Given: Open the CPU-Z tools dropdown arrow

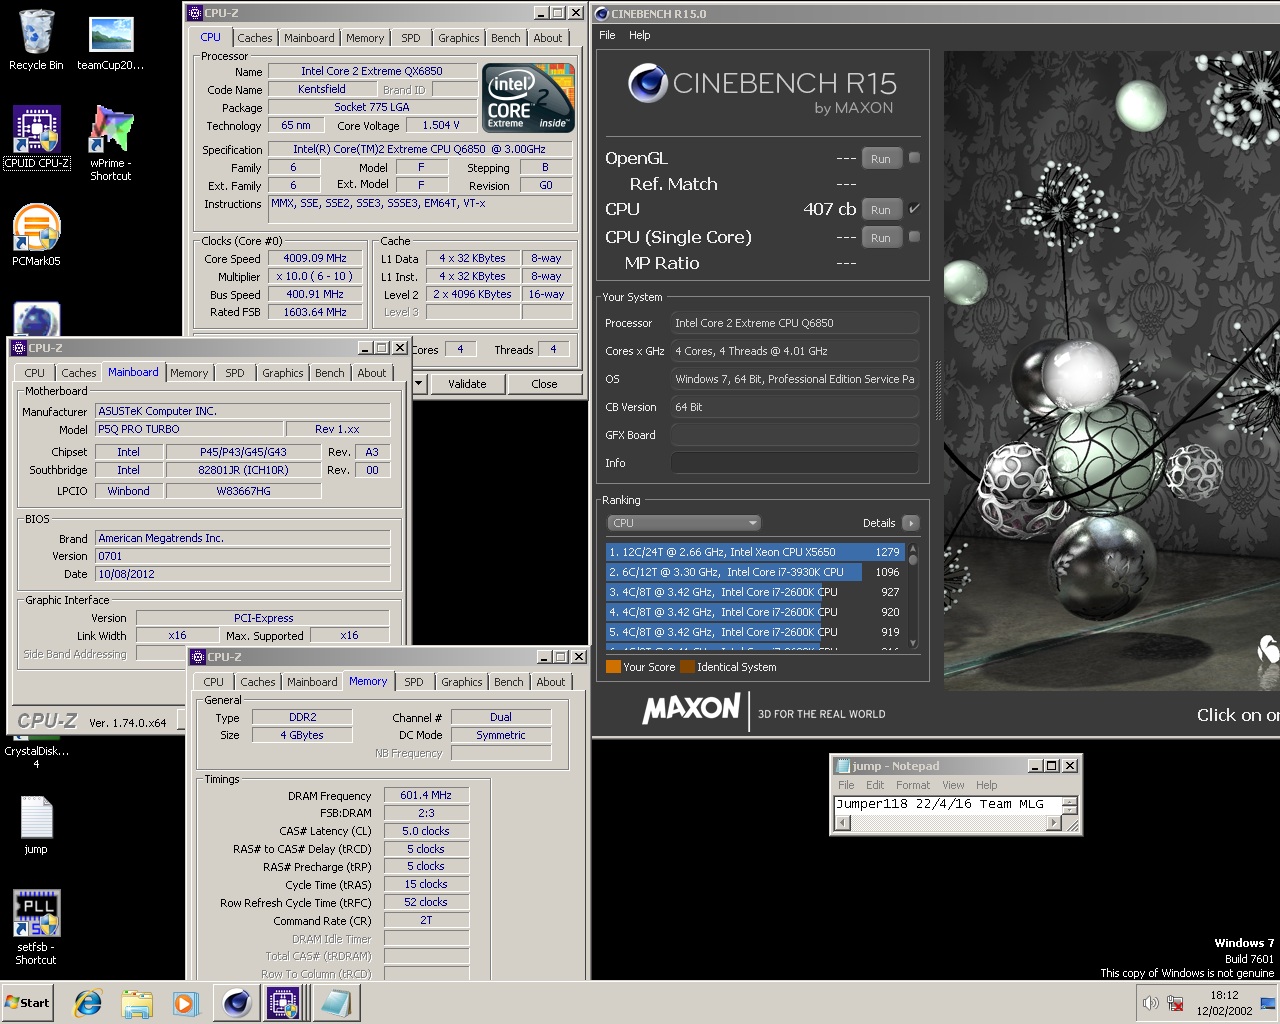Looking at the screenshot, I should pos(419,384).
